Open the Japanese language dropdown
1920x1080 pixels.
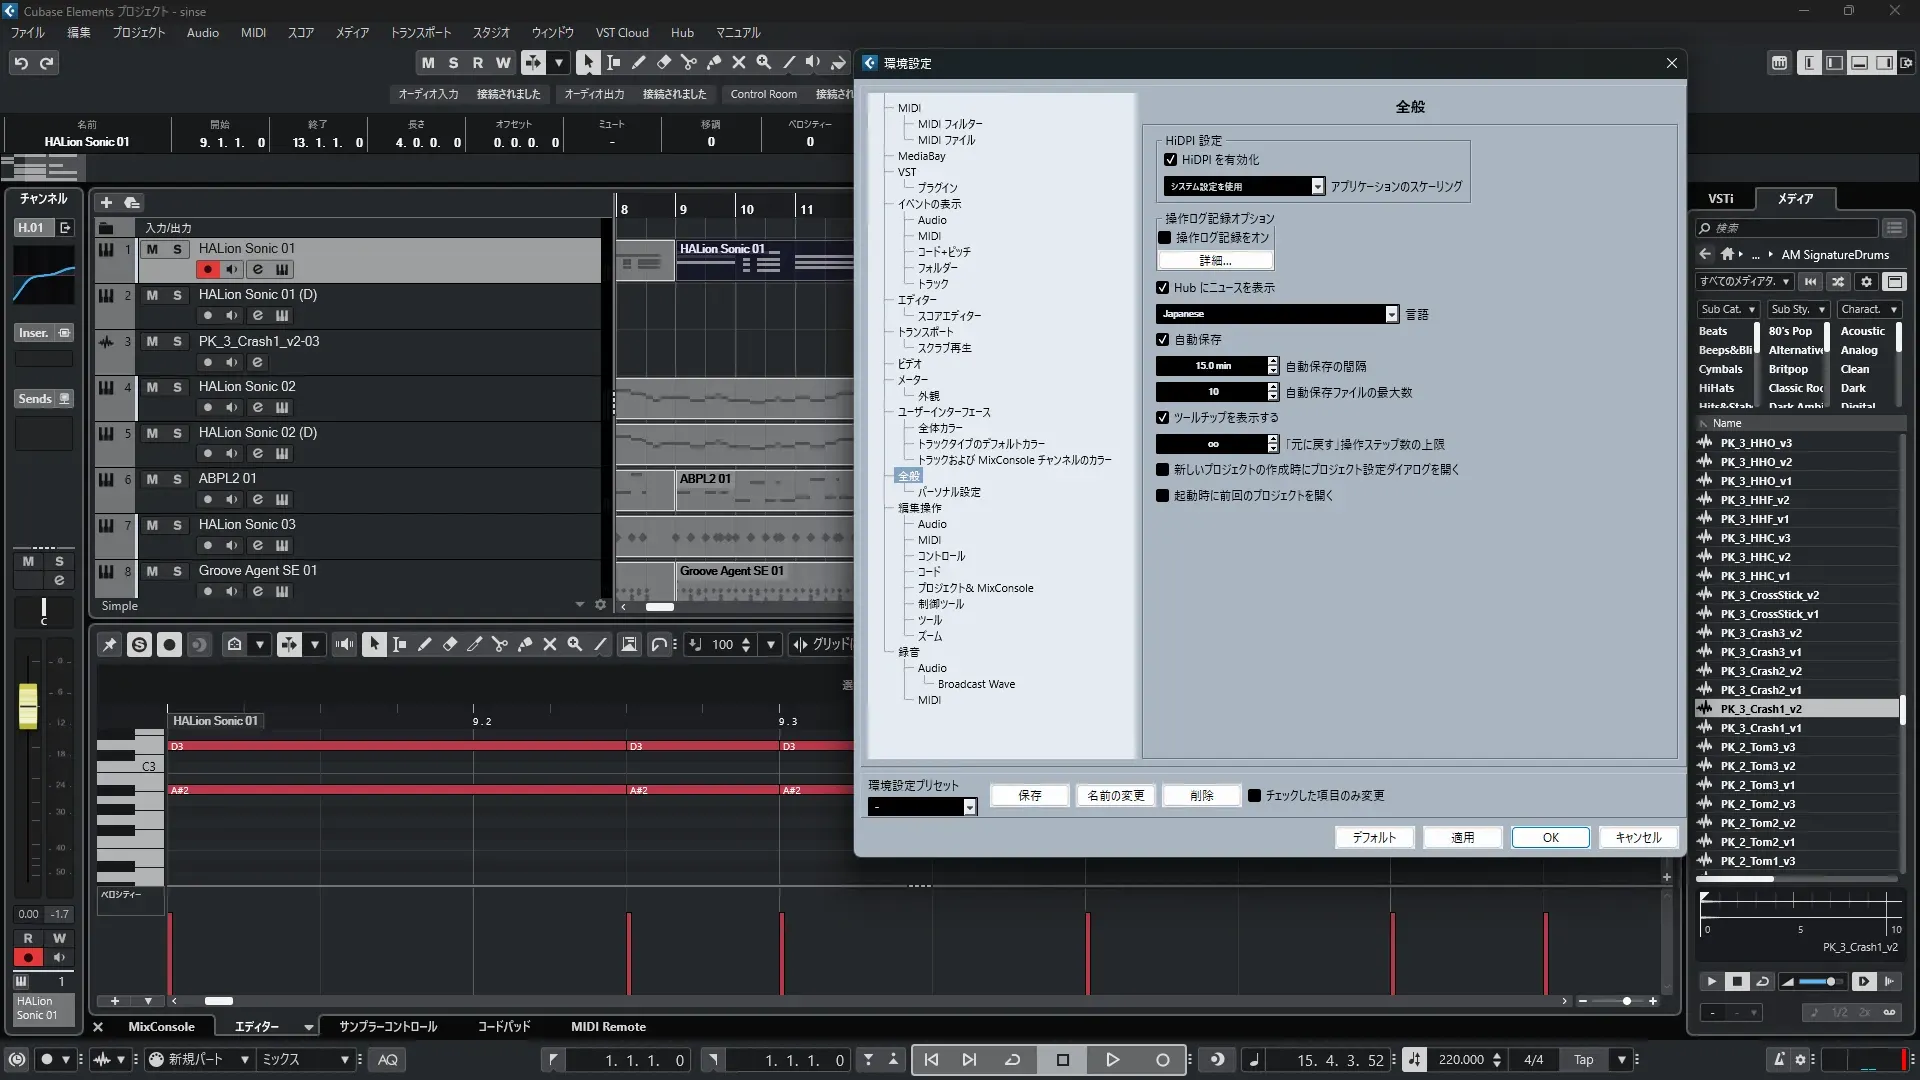point(1391,314)
